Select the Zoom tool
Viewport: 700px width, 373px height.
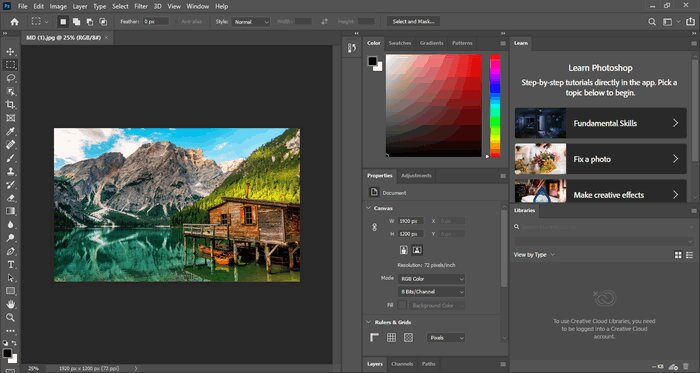10,318
